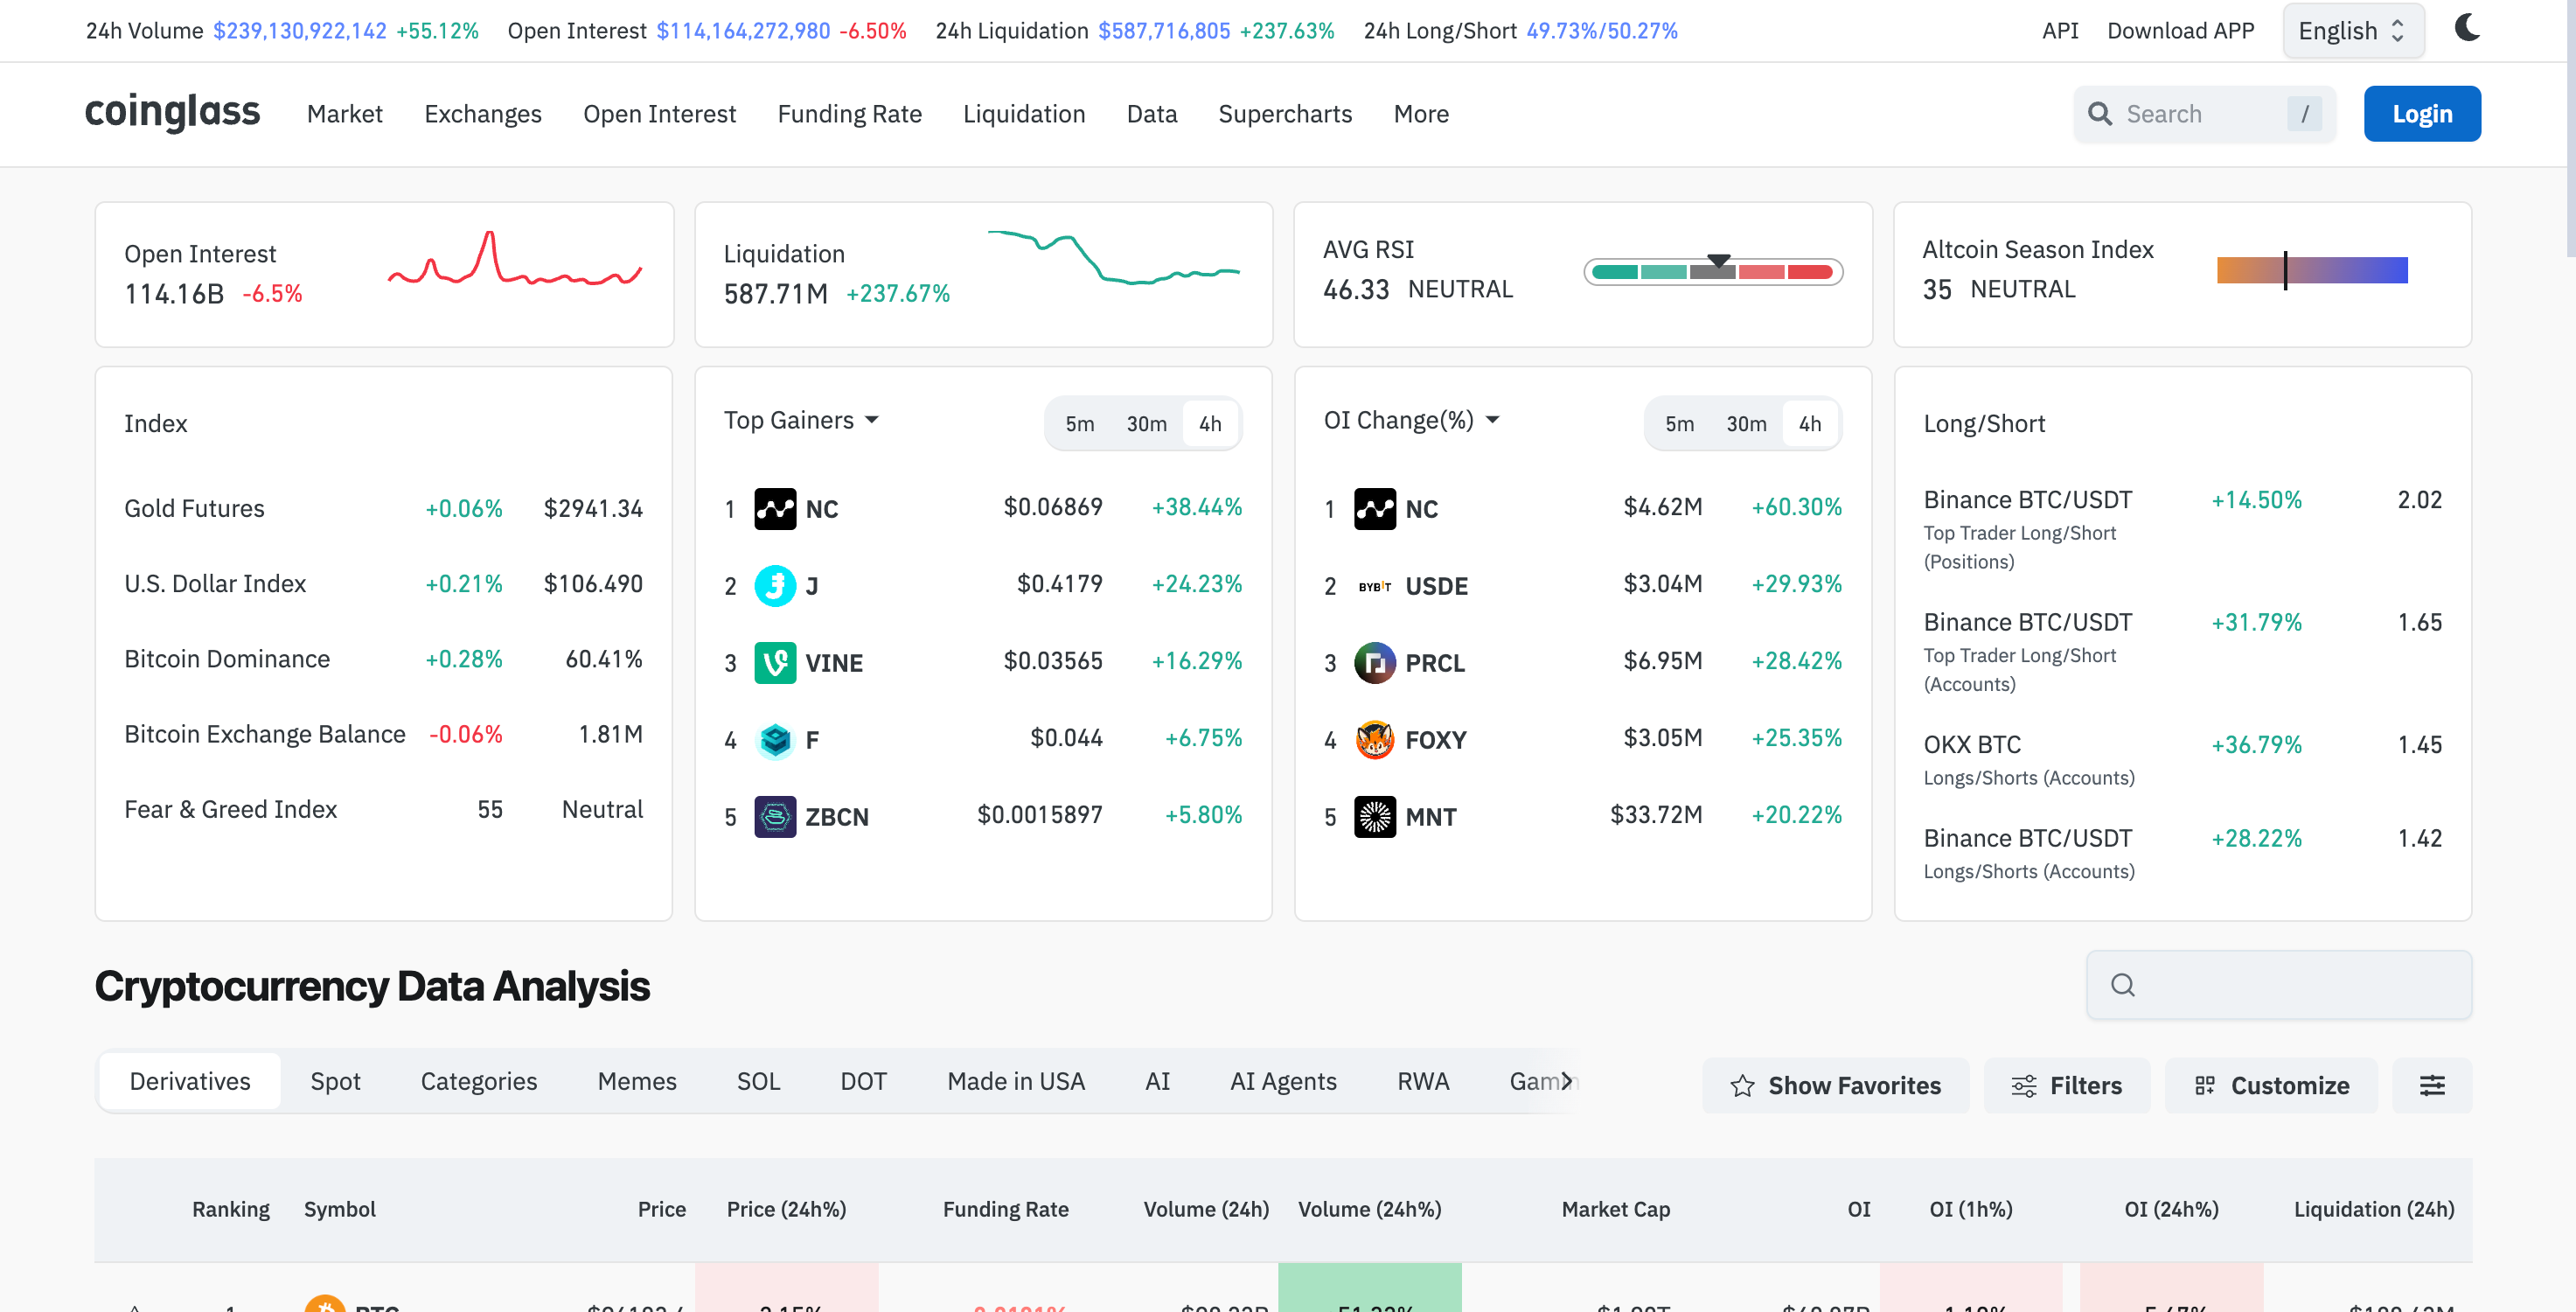Expand the Top Gainers dropdown
The width and height of the screenshot is (2576, 1312).
pos(801,420)
